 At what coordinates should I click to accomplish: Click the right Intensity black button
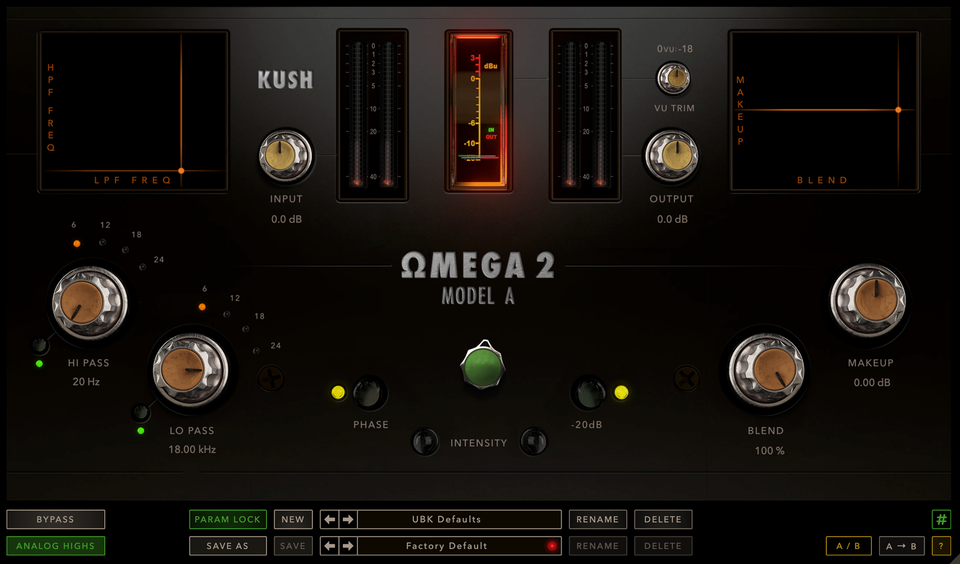point(533,442)
